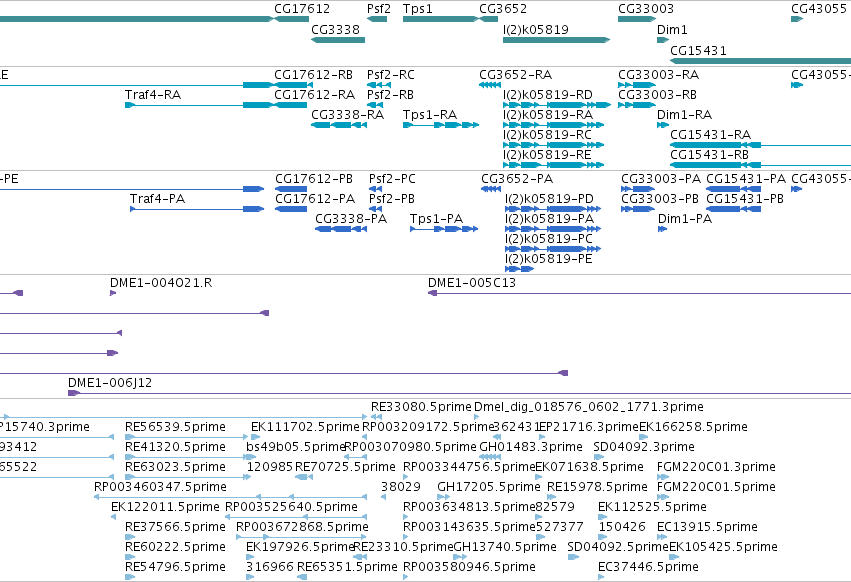Viewport: 851px width, 582px height.
Task: Click clone DME1-004021.R label
Action: (161, 283)
